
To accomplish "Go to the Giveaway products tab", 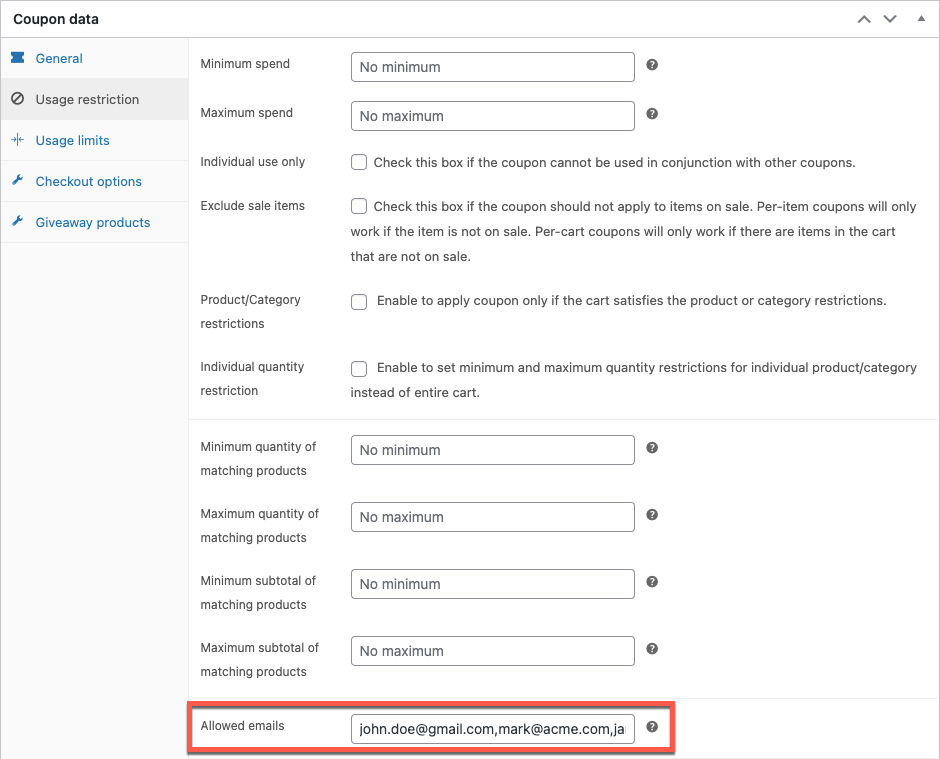I will (95, 222).
